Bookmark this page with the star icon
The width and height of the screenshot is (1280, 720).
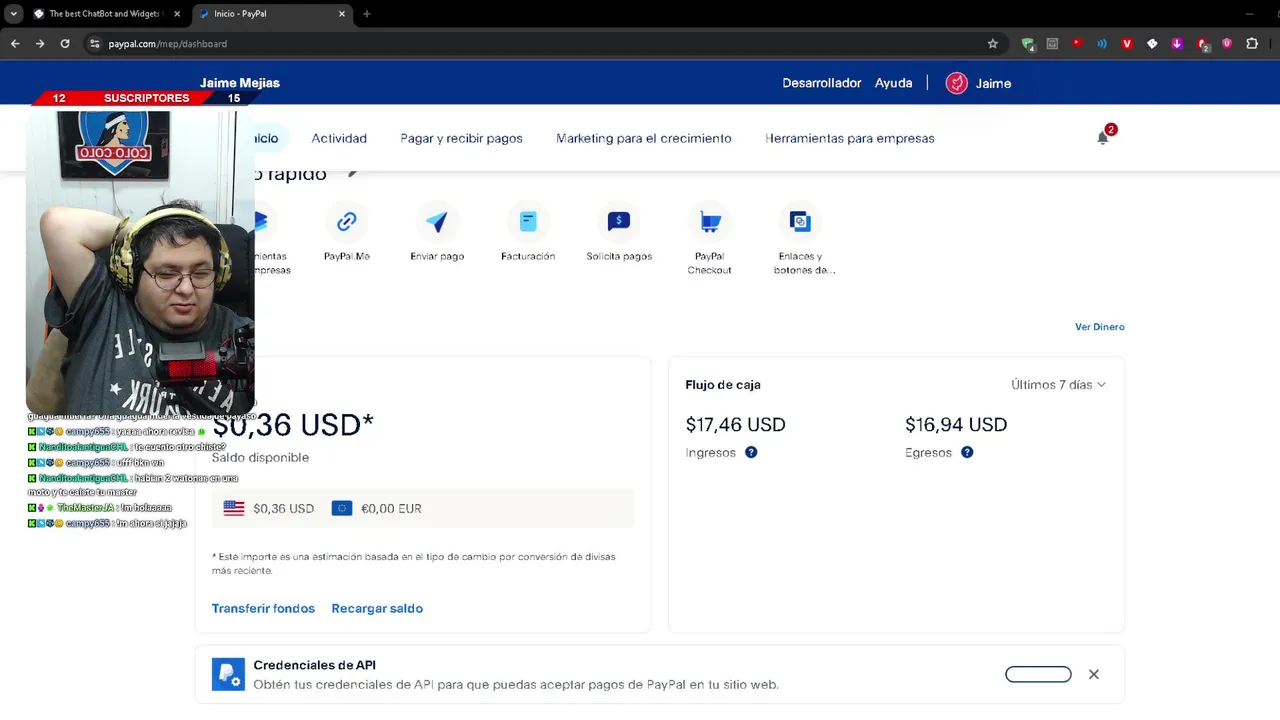click(x=993, y=44)
